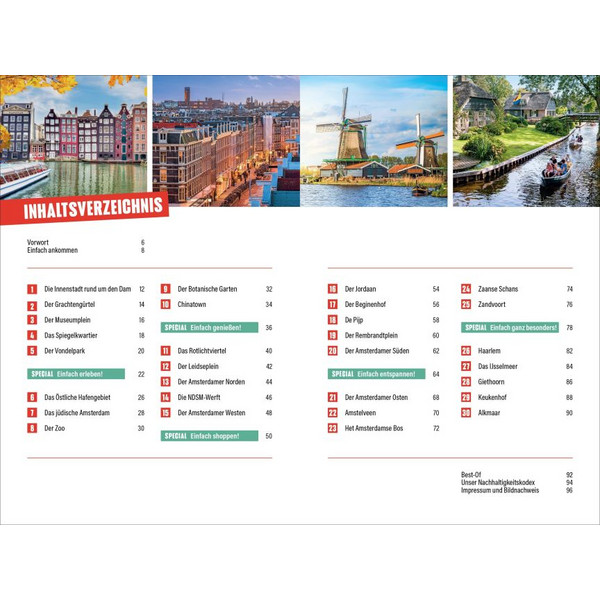The width and height of the screenshot is (600, 600).
Task: Click red number badge 23
Action: point(333,428)
